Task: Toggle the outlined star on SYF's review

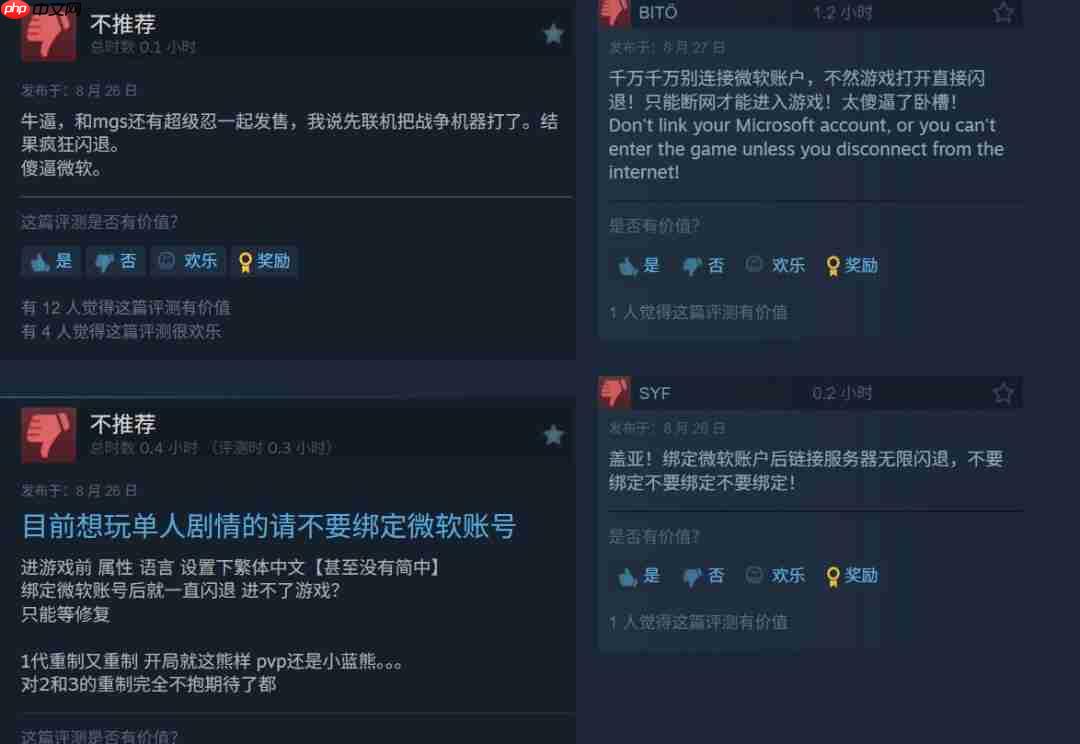Action: [1003, 393]
